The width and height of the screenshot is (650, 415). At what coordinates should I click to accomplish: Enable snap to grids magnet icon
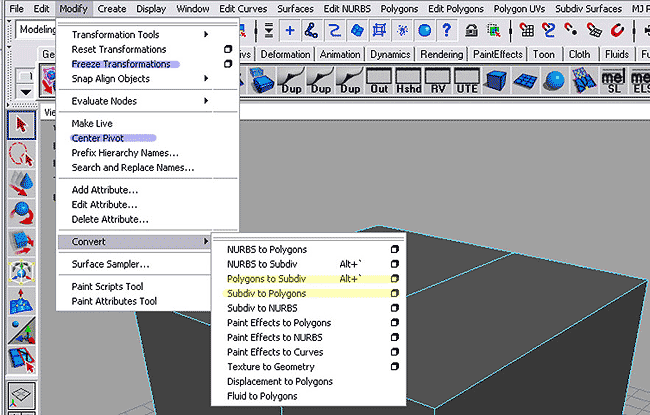pyautogui.click(x=527, y=30)
